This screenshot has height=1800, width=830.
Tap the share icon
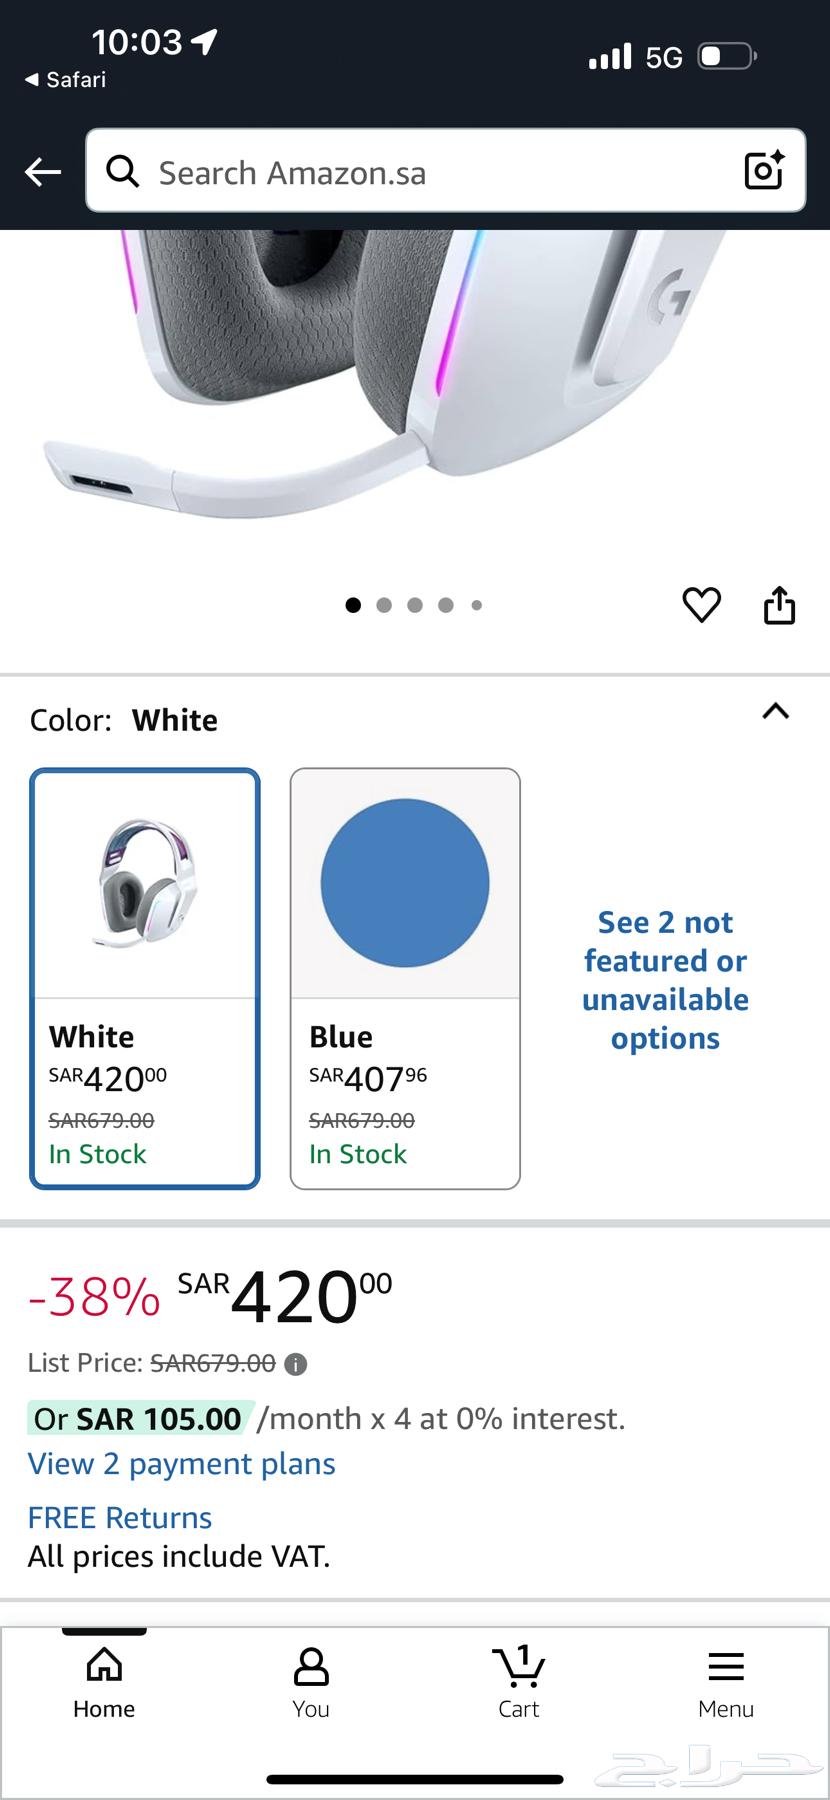click(779, 605)
